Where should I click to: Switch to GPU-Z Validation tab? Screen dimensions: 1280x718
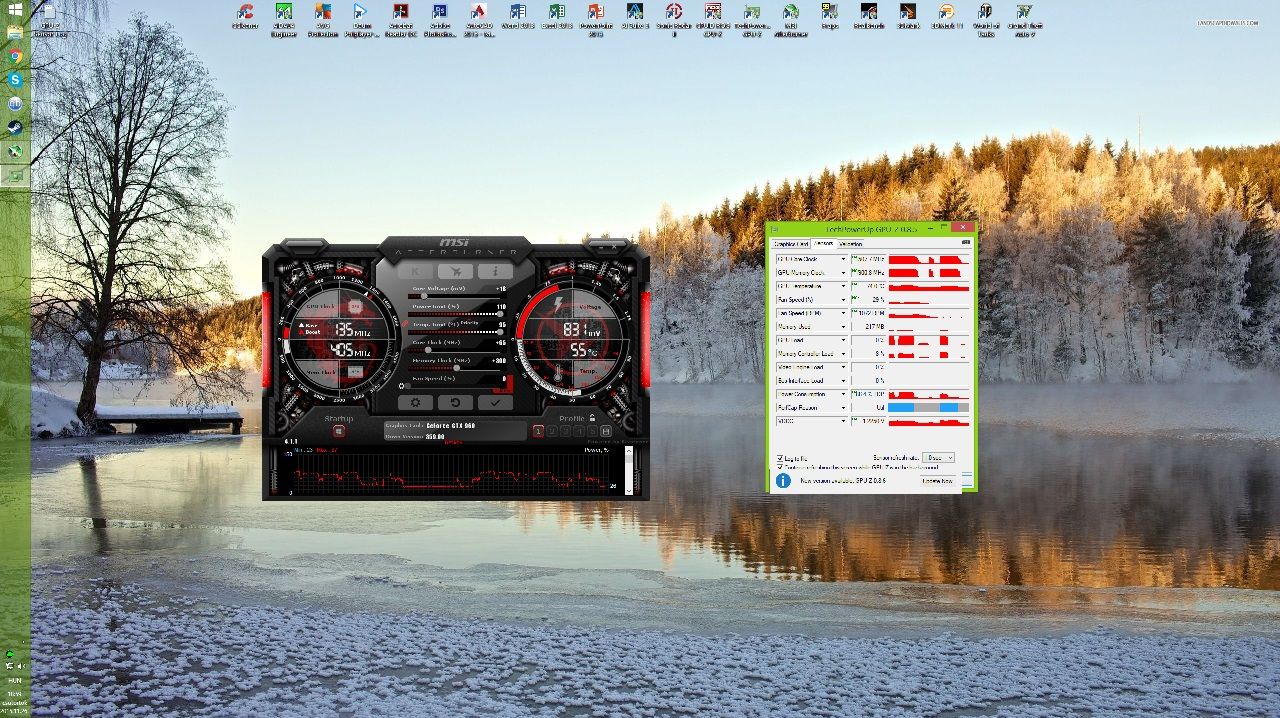(850, 244)
